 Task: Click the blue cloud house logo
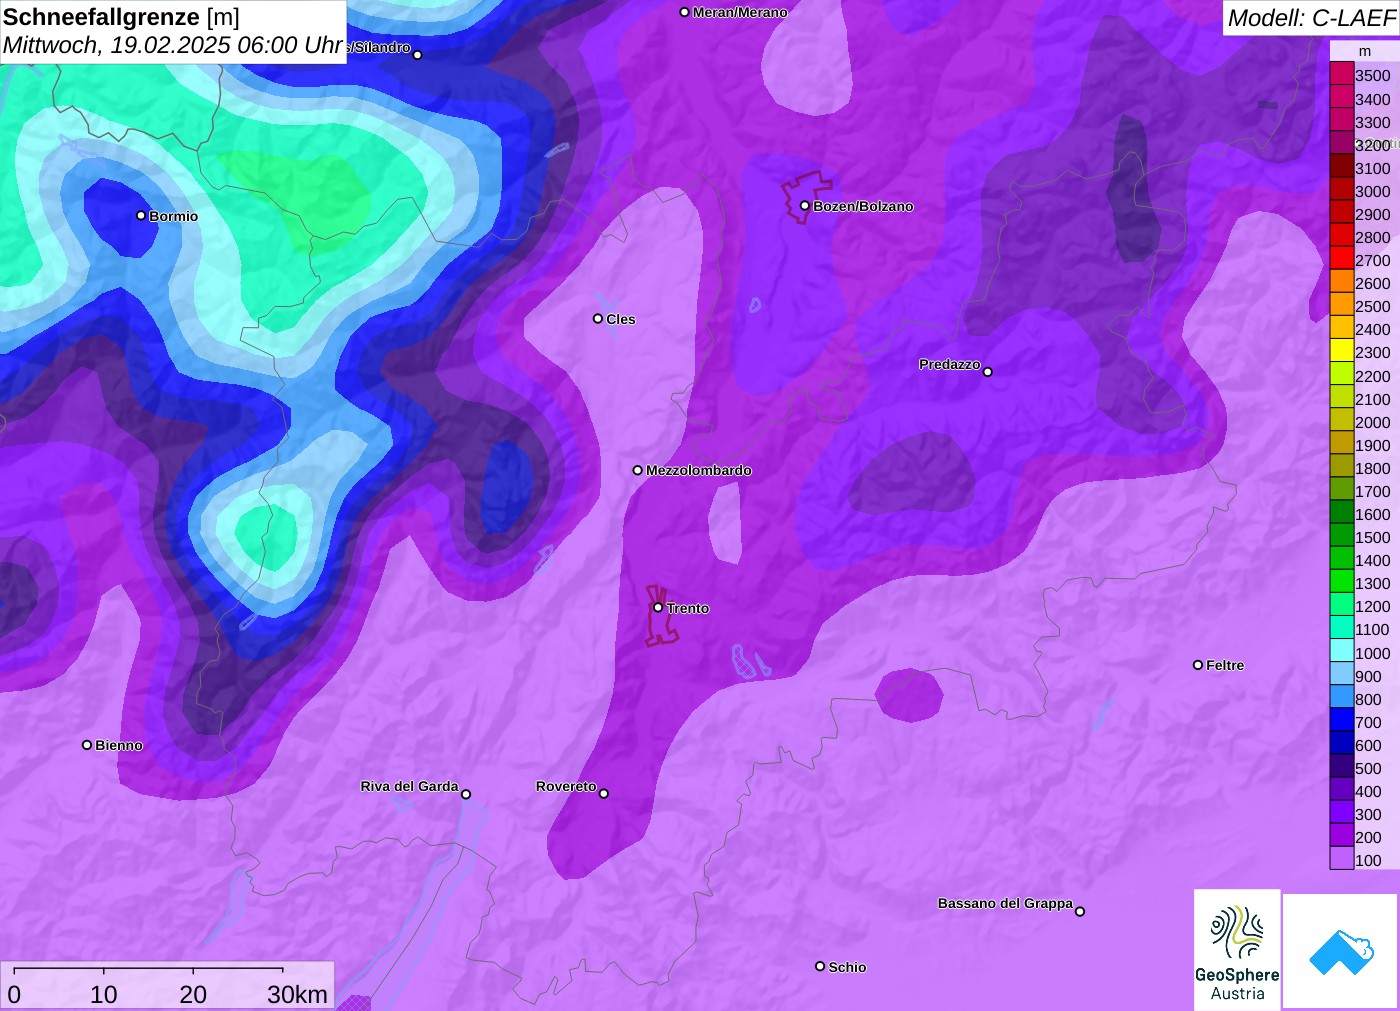[x=1341, y=951]
